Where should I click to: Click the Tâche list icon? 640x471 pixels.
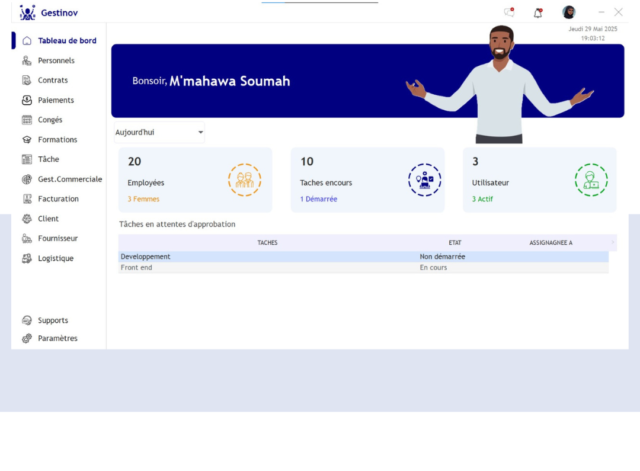click(x=27, y=159)
